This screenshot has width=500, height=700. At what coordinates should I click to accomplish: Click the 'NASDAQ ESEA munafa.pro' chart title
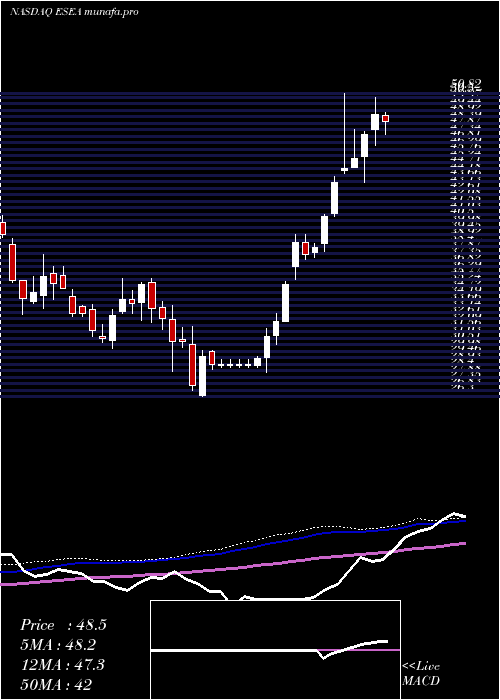pos(74,12)
